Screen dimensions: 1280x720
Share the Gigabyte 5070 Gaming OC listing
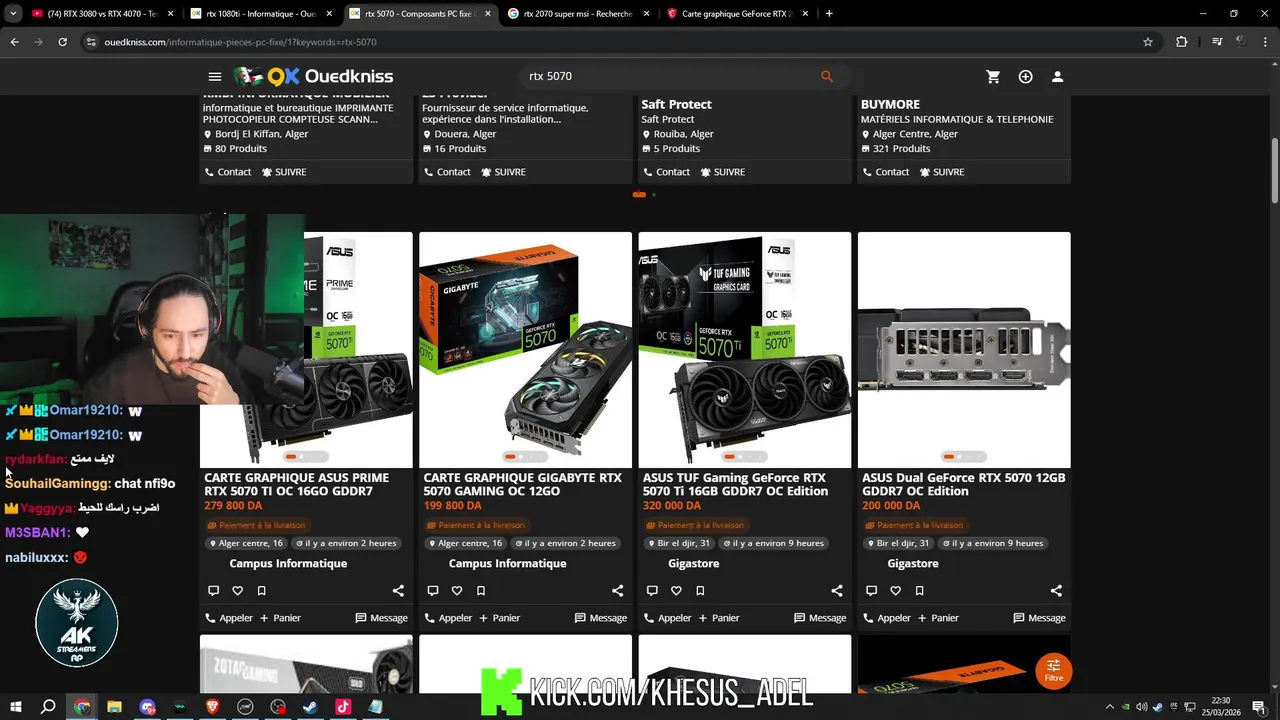(617, 591)
